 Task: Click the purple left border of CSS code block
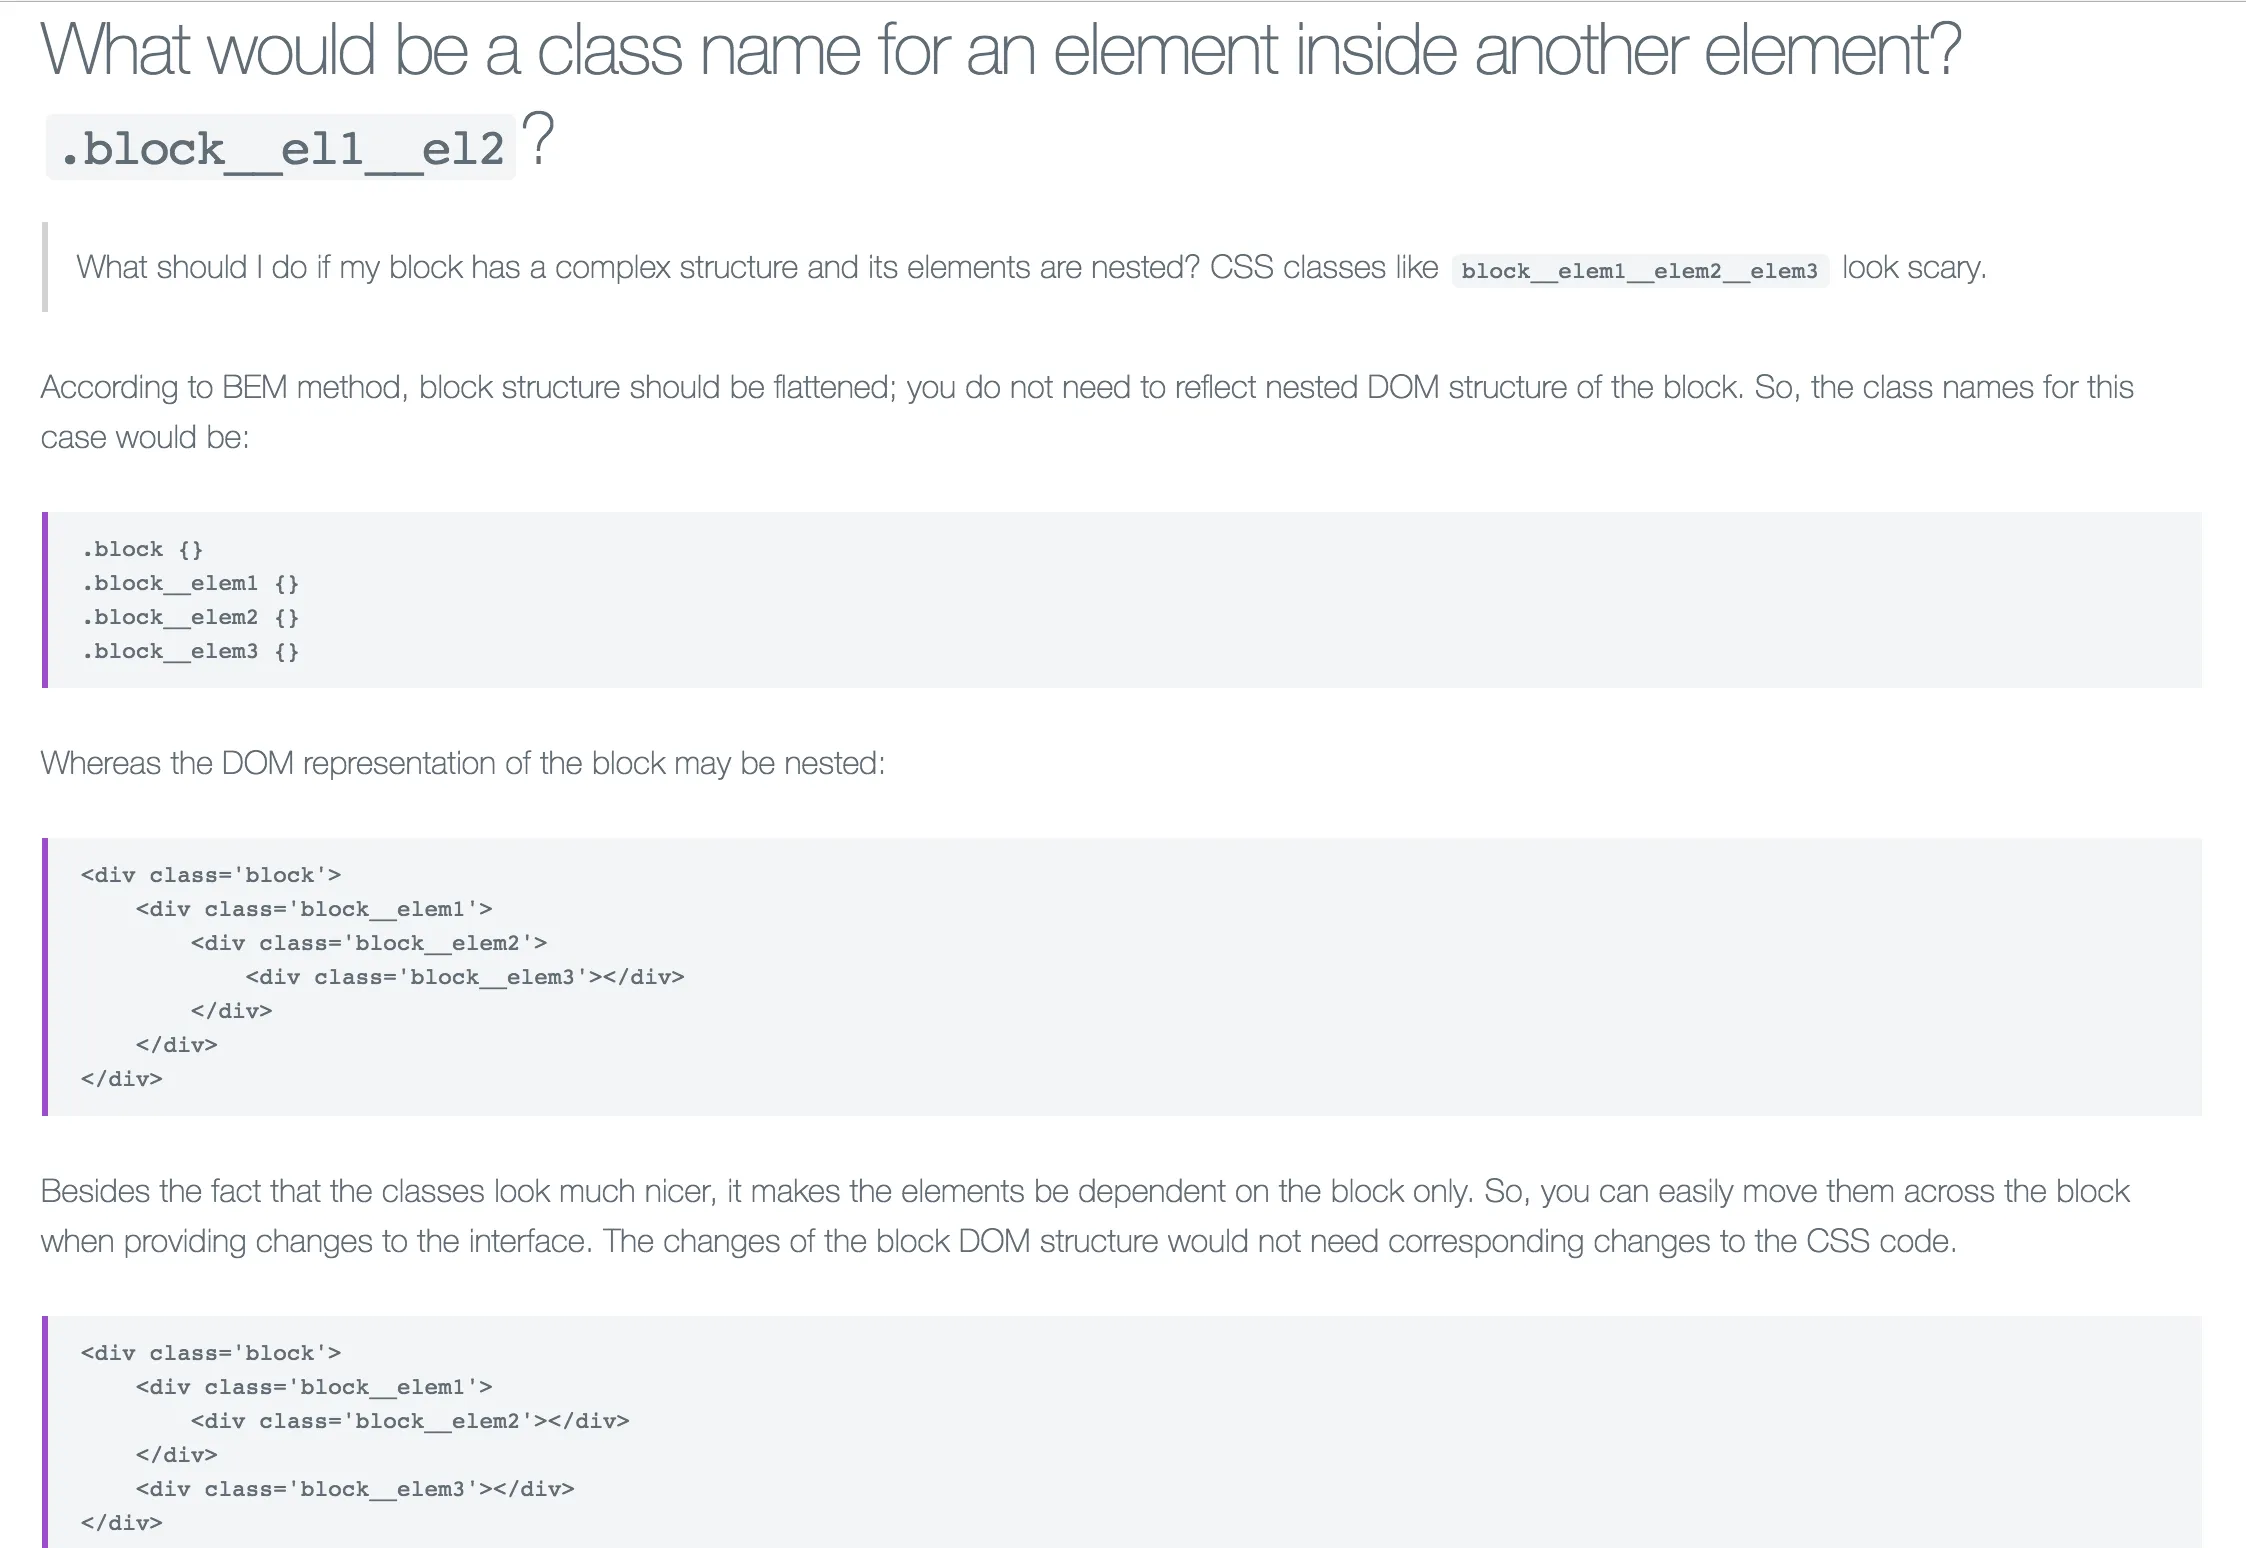coord(45,600)
